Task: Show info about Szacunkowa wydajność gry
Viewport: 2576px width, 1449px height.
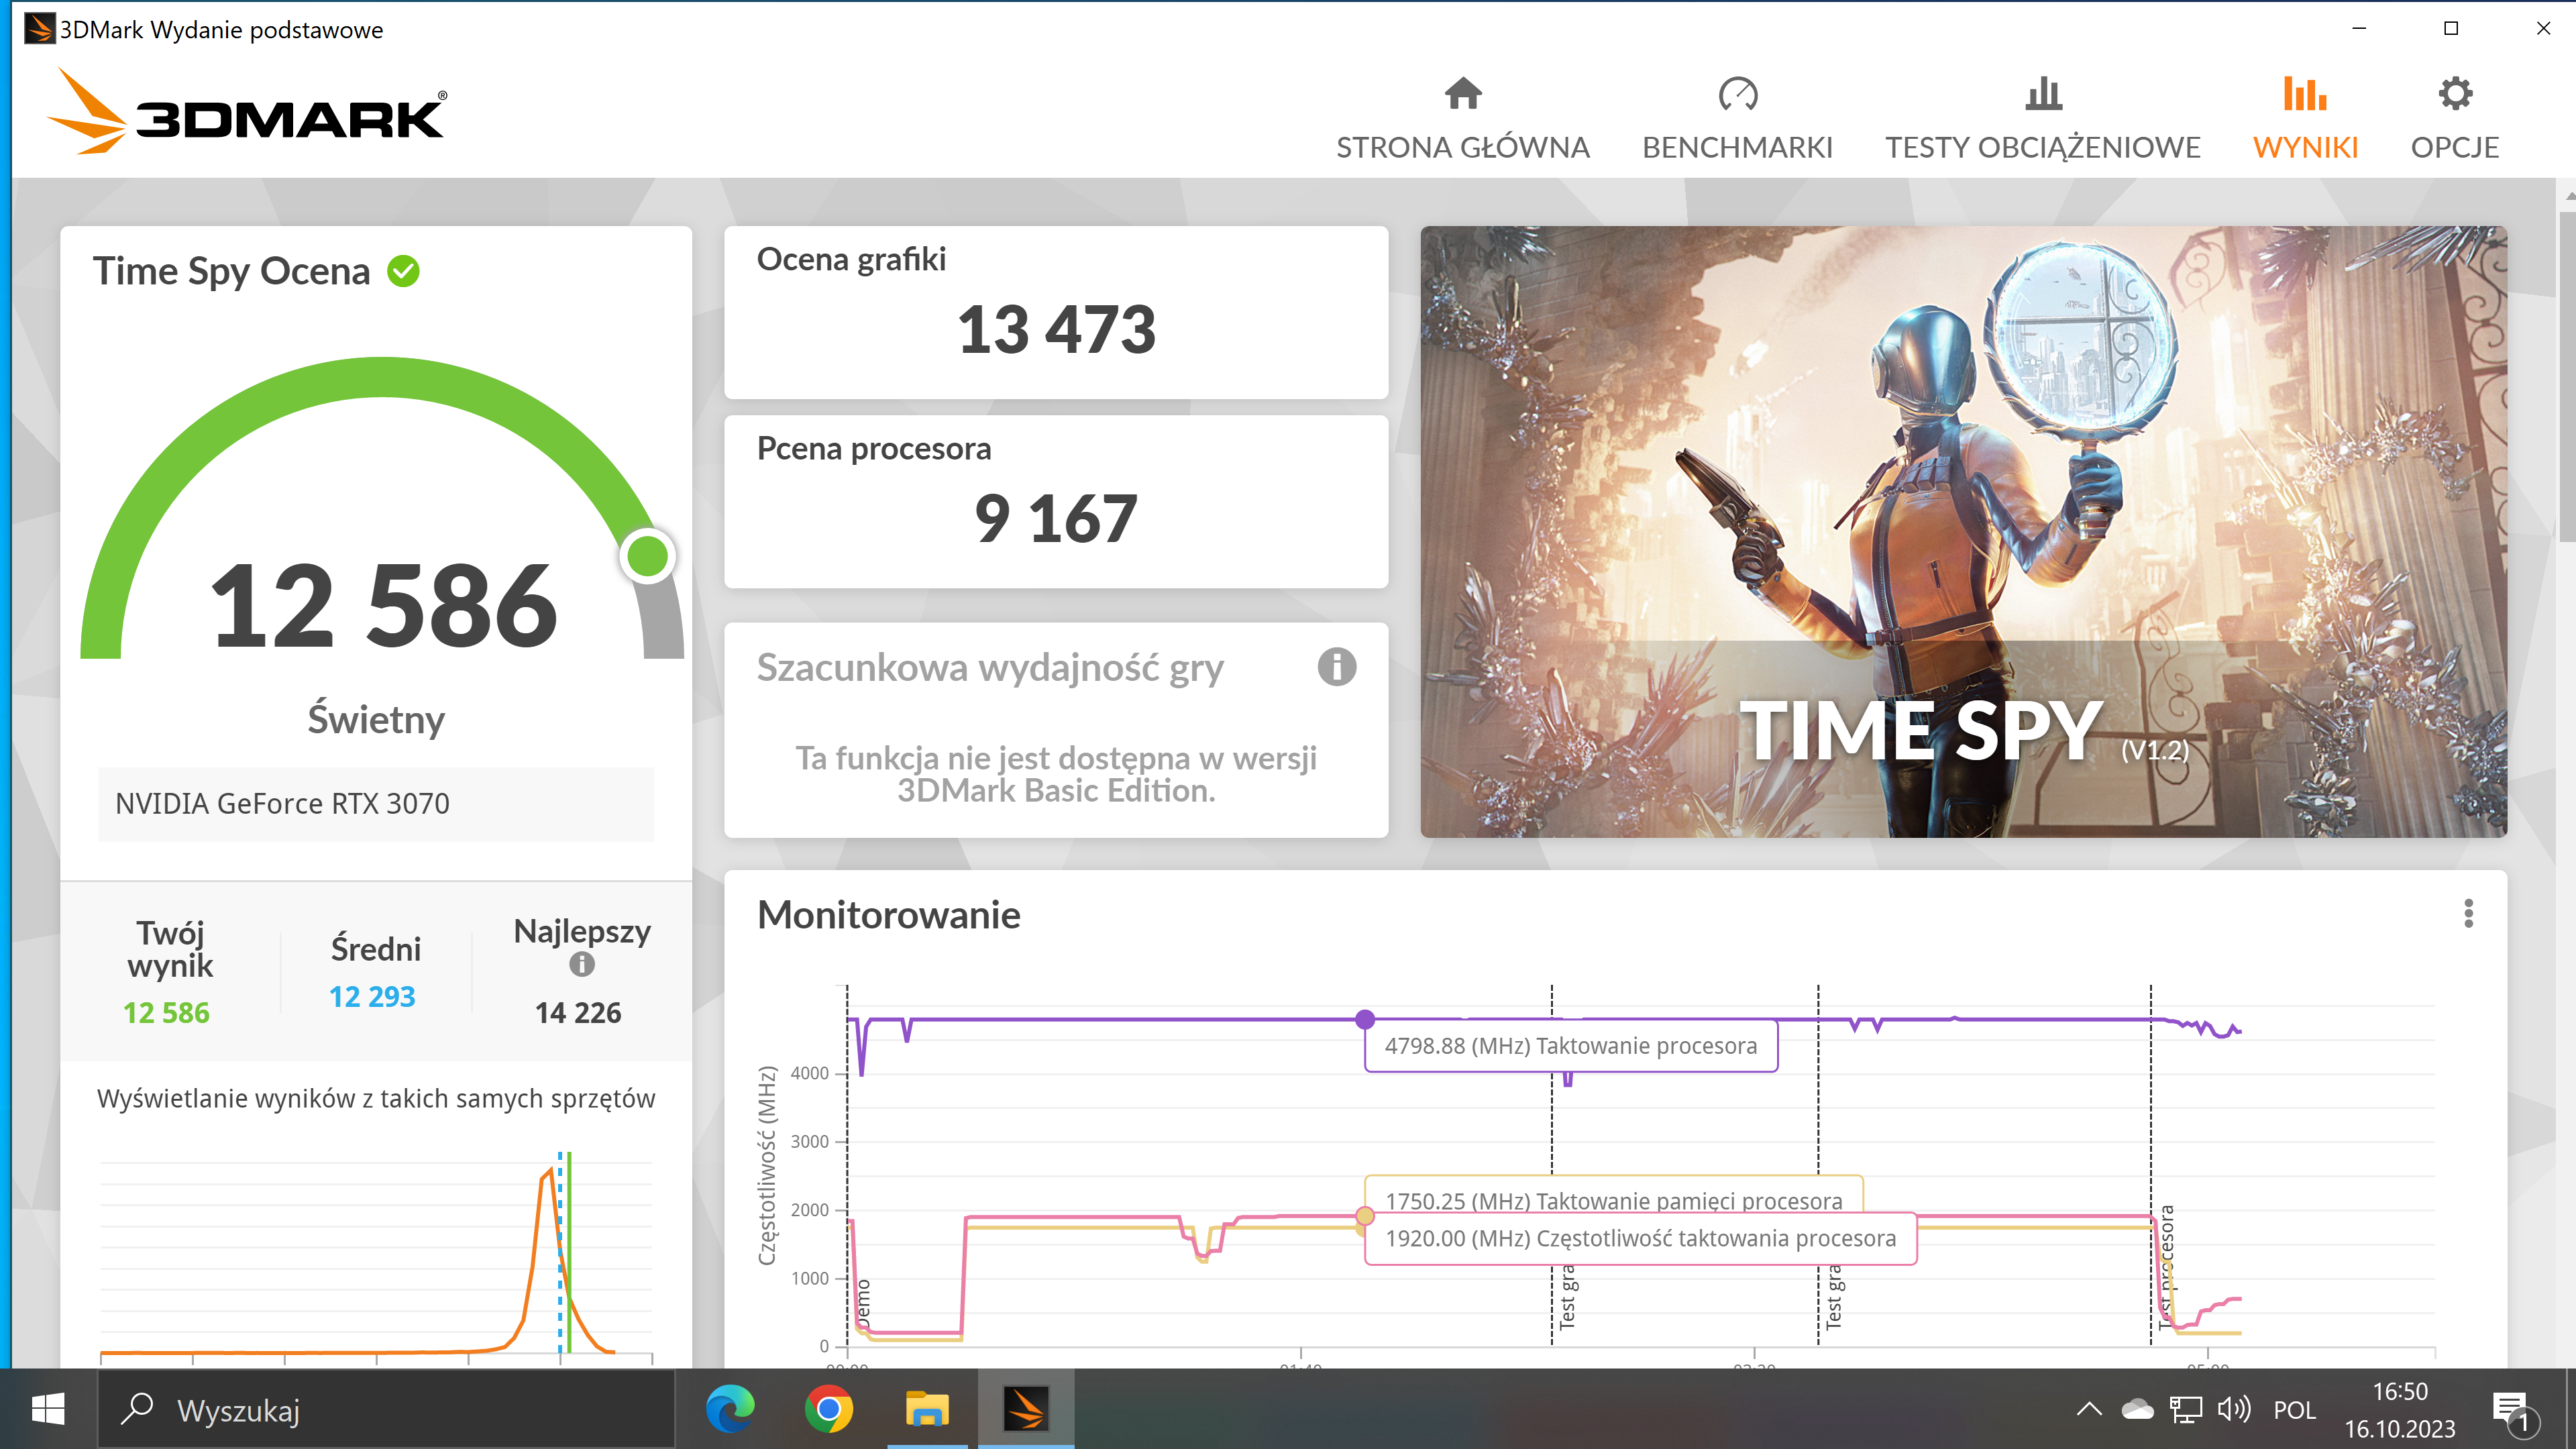Action: (x=1336, y=667)
